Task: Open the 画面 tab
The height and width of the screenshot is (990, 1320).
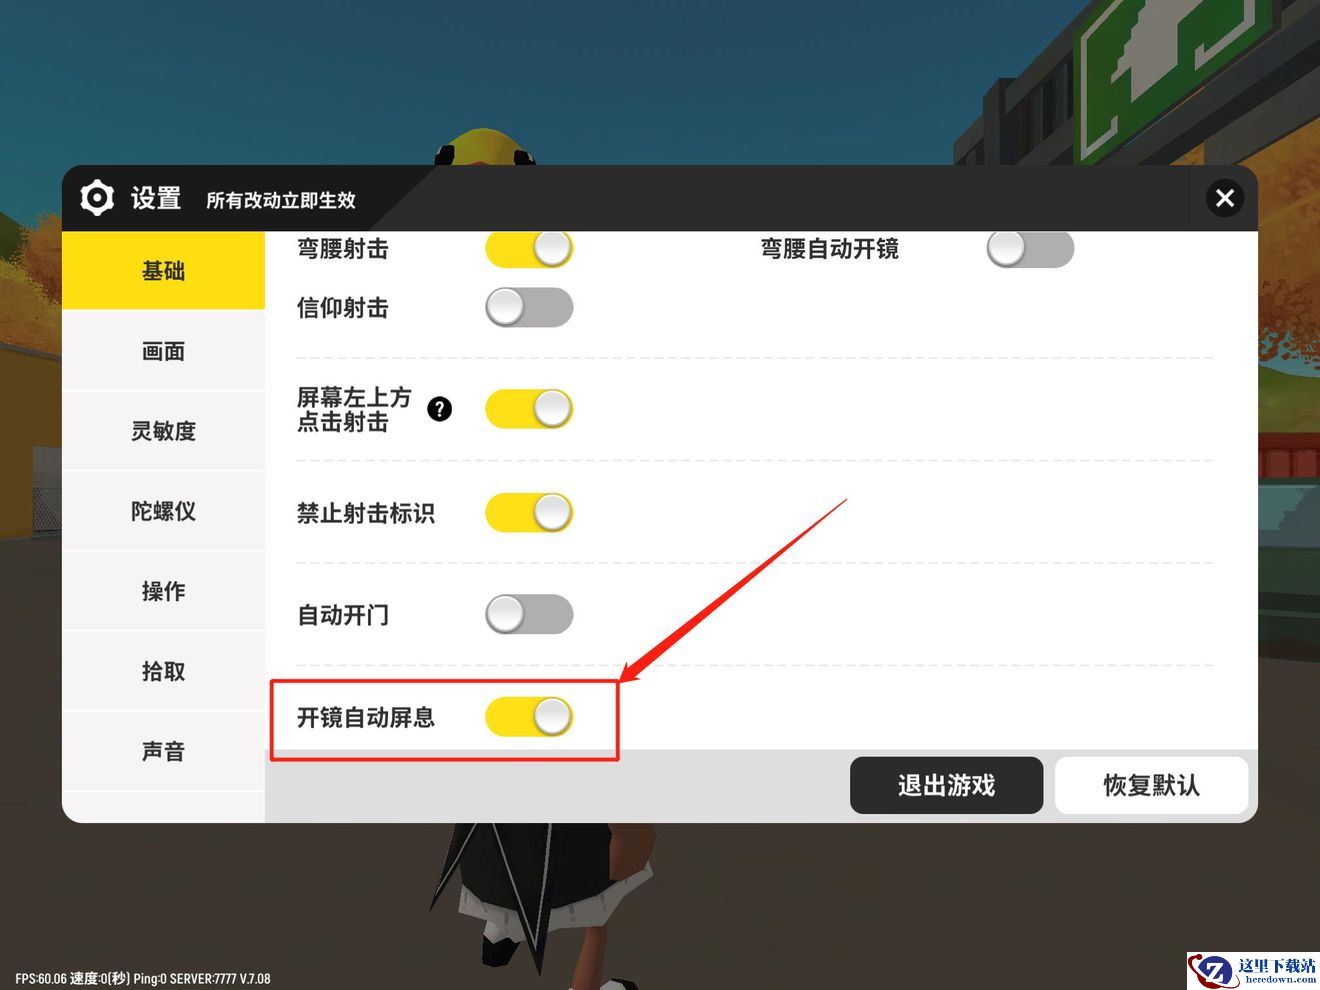Action: pos(163,351)
